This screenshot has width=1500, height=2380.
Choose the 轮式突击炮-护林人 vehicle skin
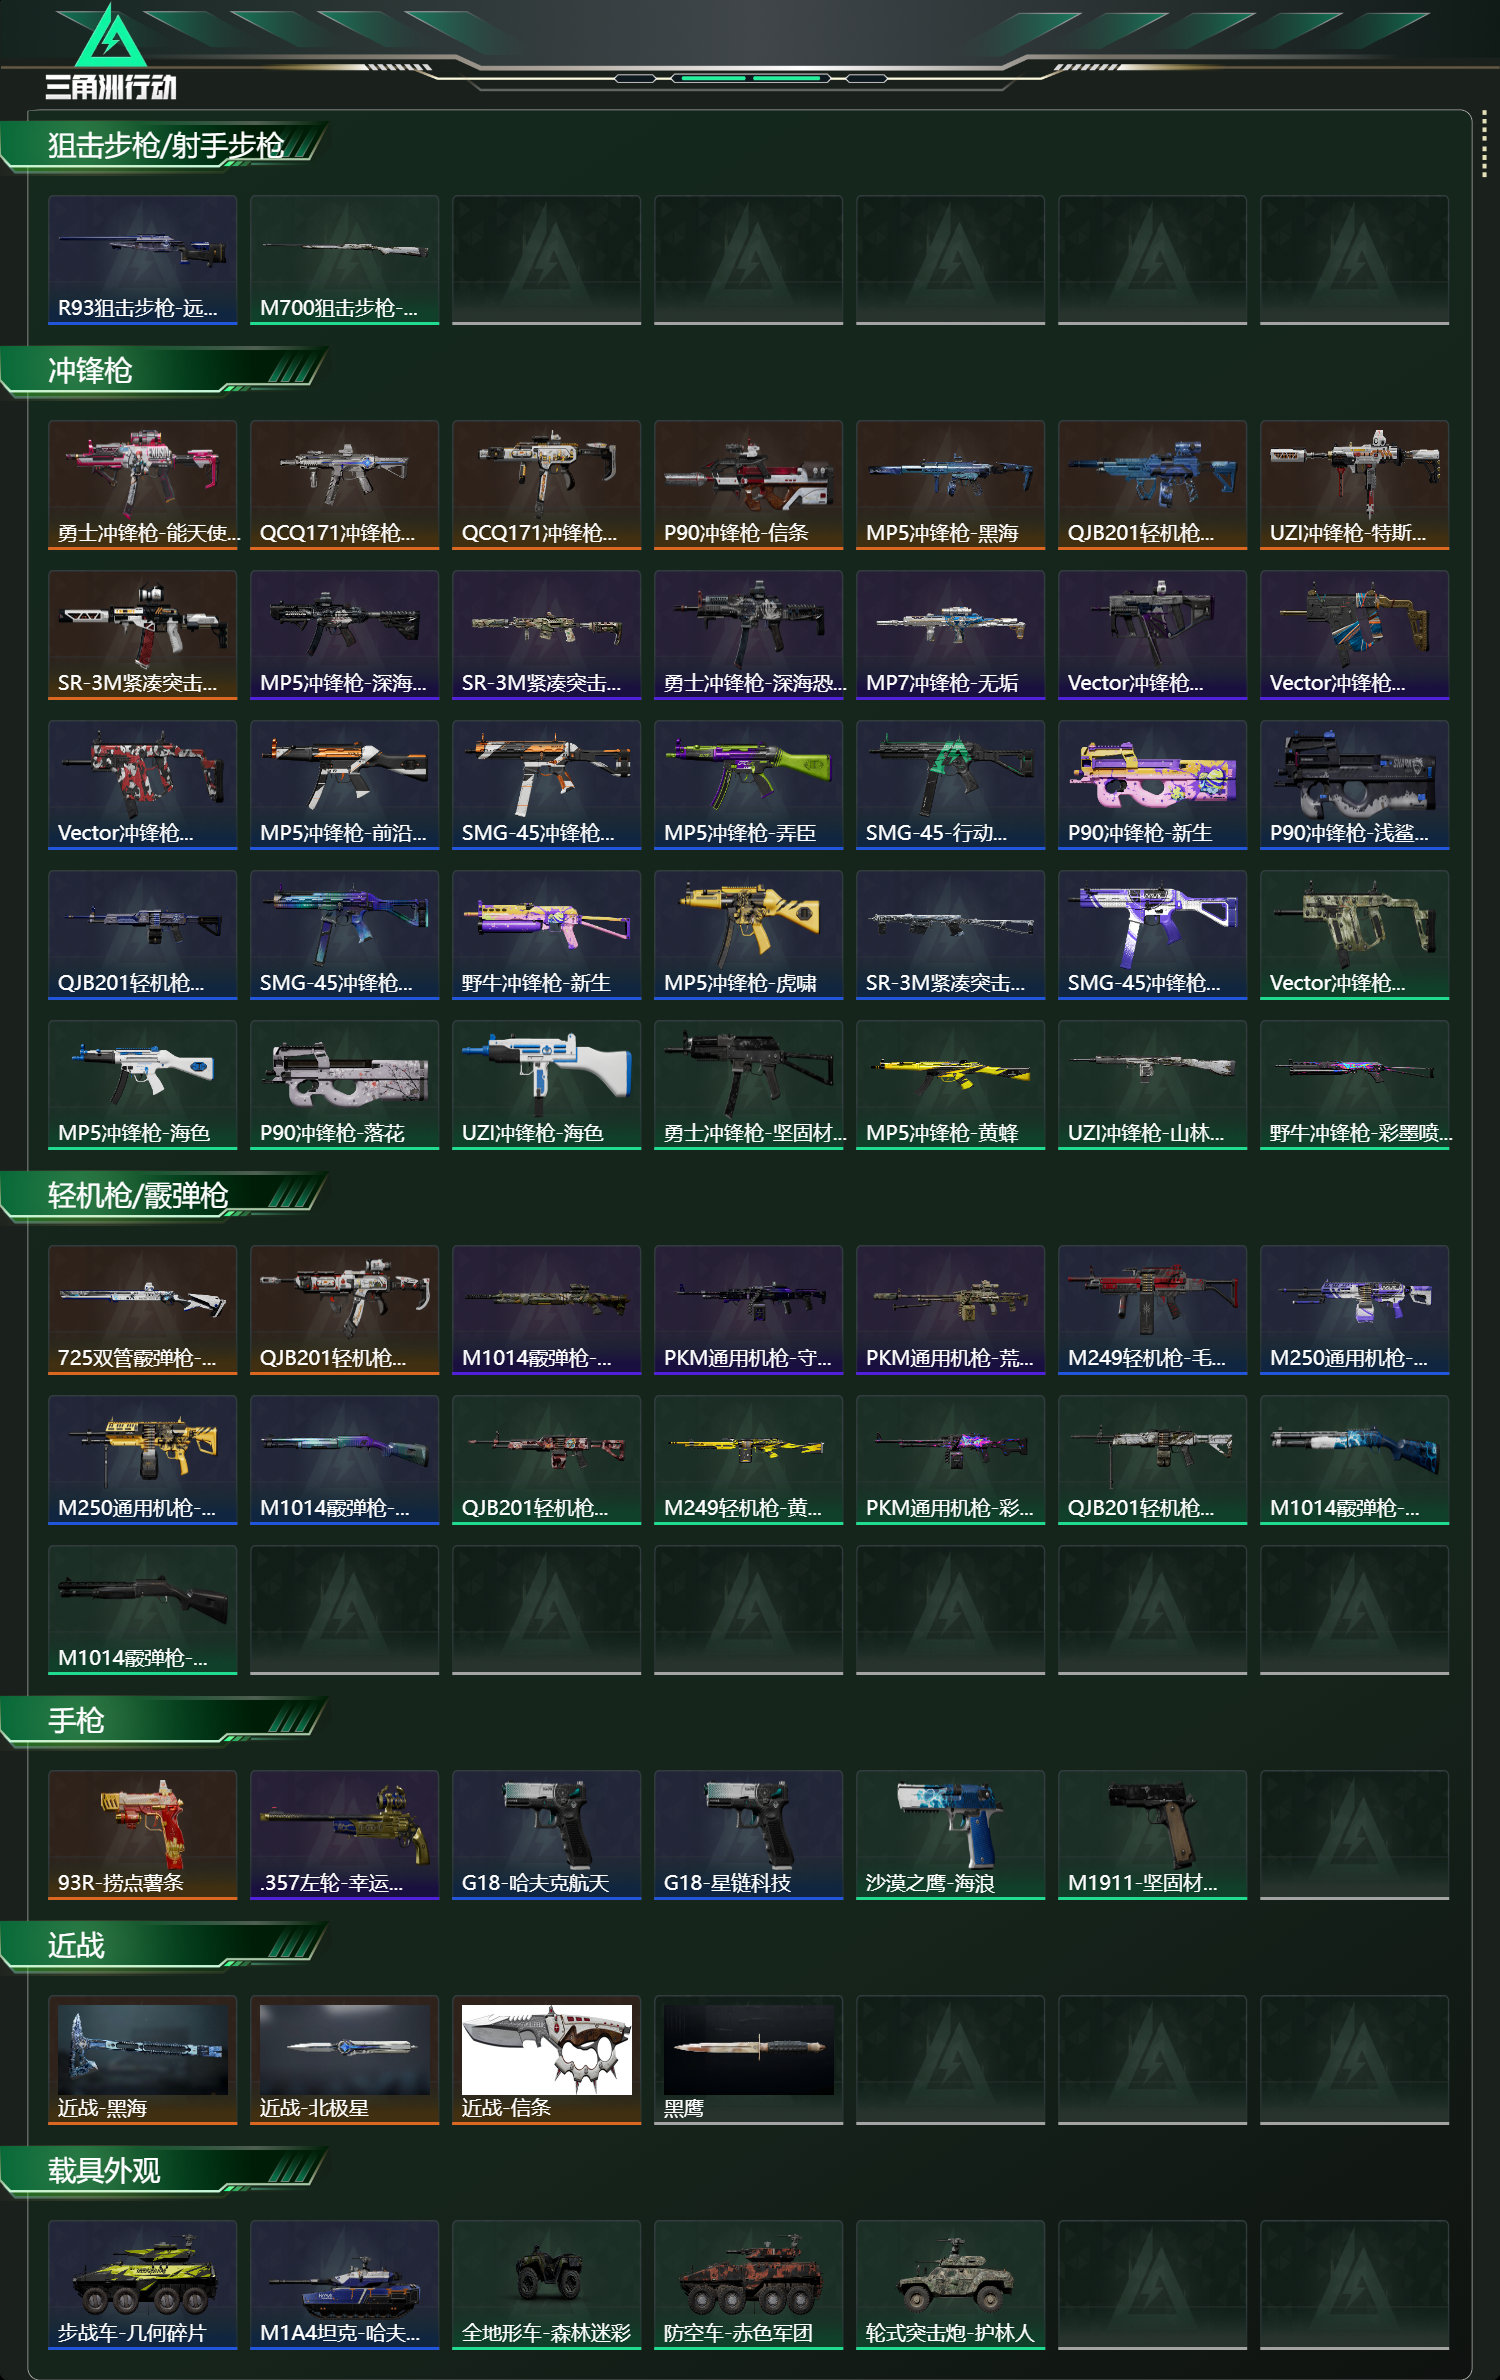click(x=951, y=2285)
